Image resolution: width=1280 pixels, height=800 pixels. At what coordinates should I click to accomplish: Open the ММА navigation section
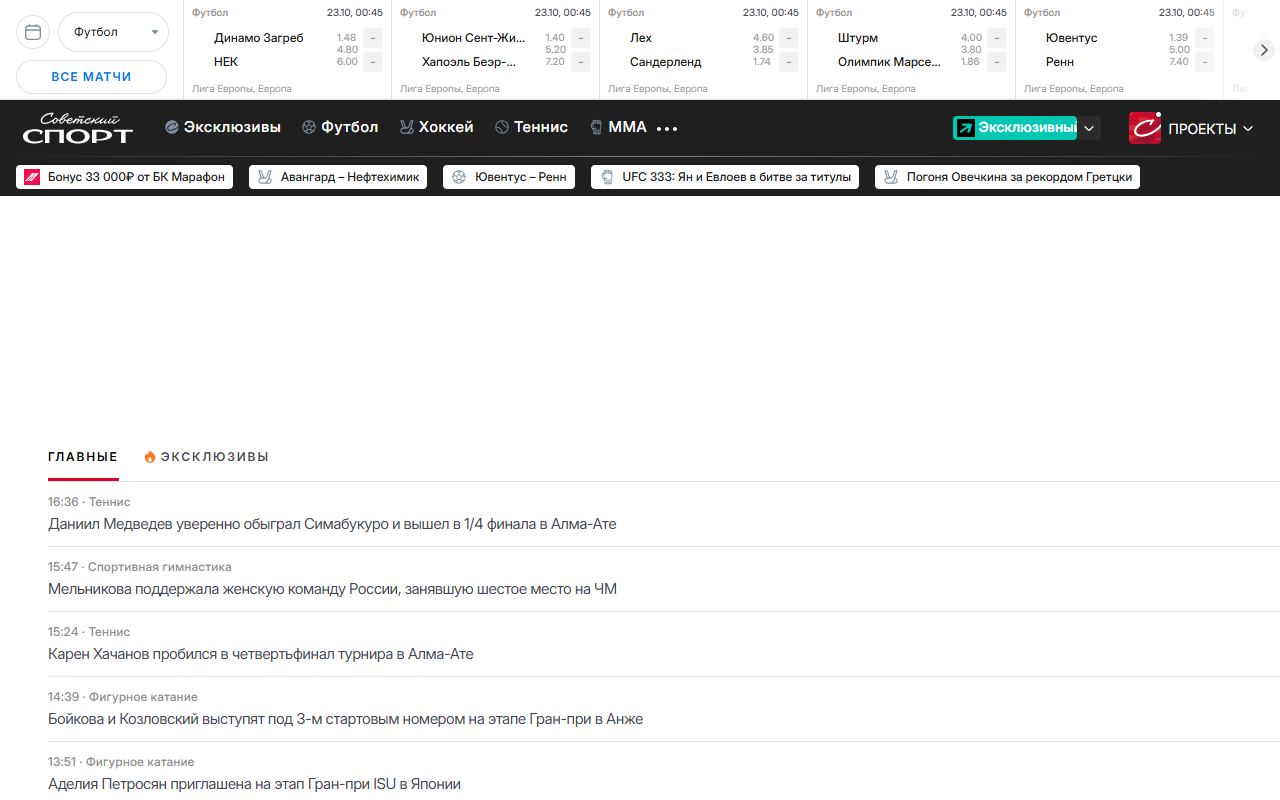pos(618,127)
